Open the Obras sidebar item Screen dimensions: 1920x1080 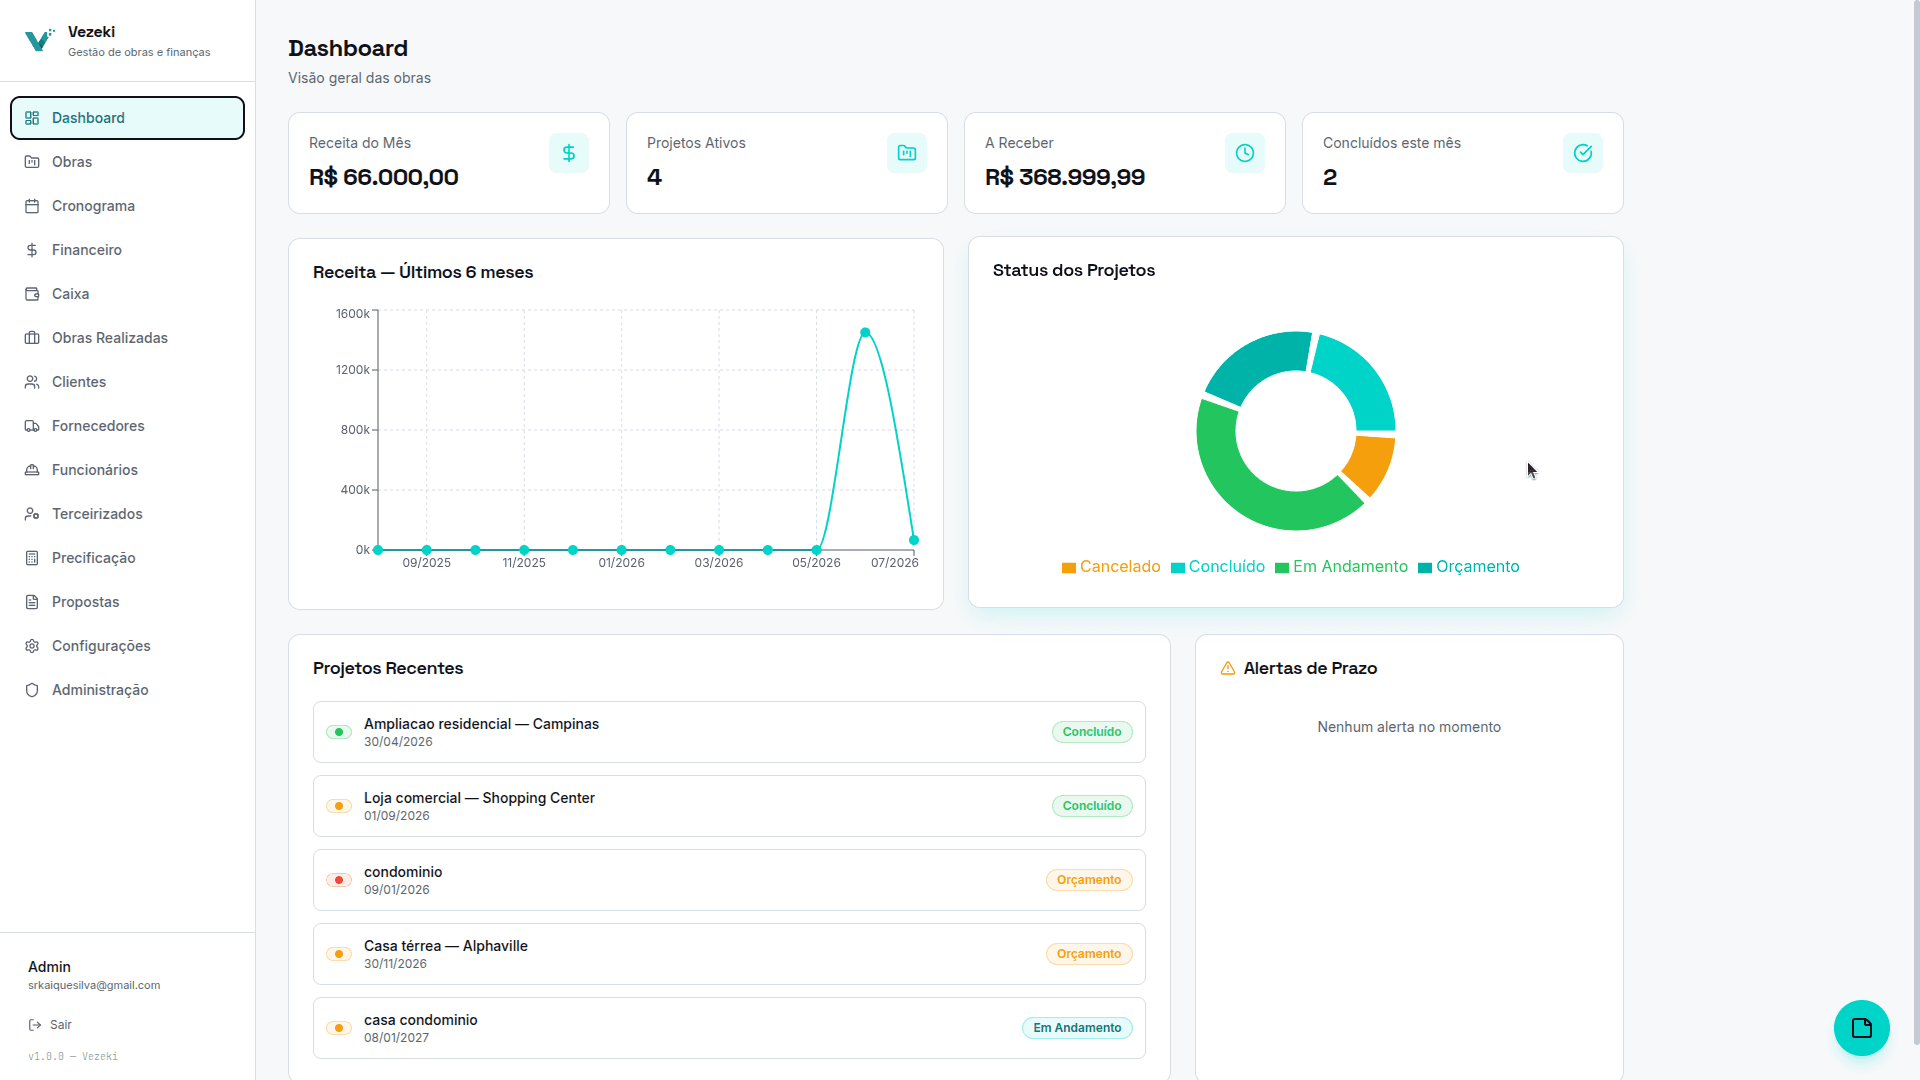click(x=127, y=162)
